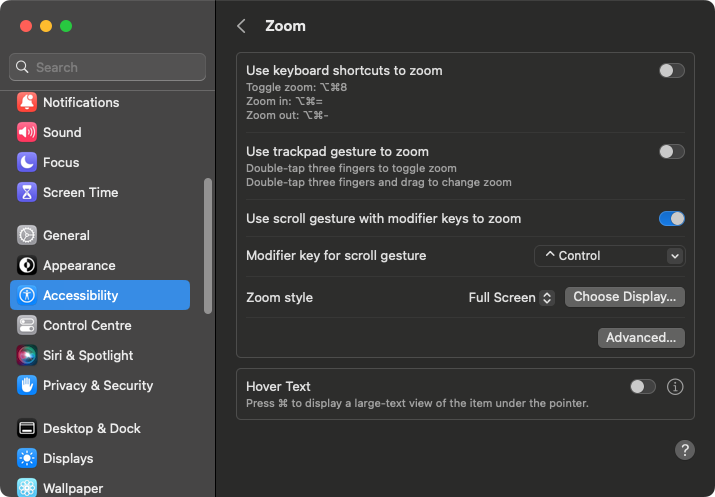
Task: Open Focus moon icon
Action: click(x=27, y=162)
